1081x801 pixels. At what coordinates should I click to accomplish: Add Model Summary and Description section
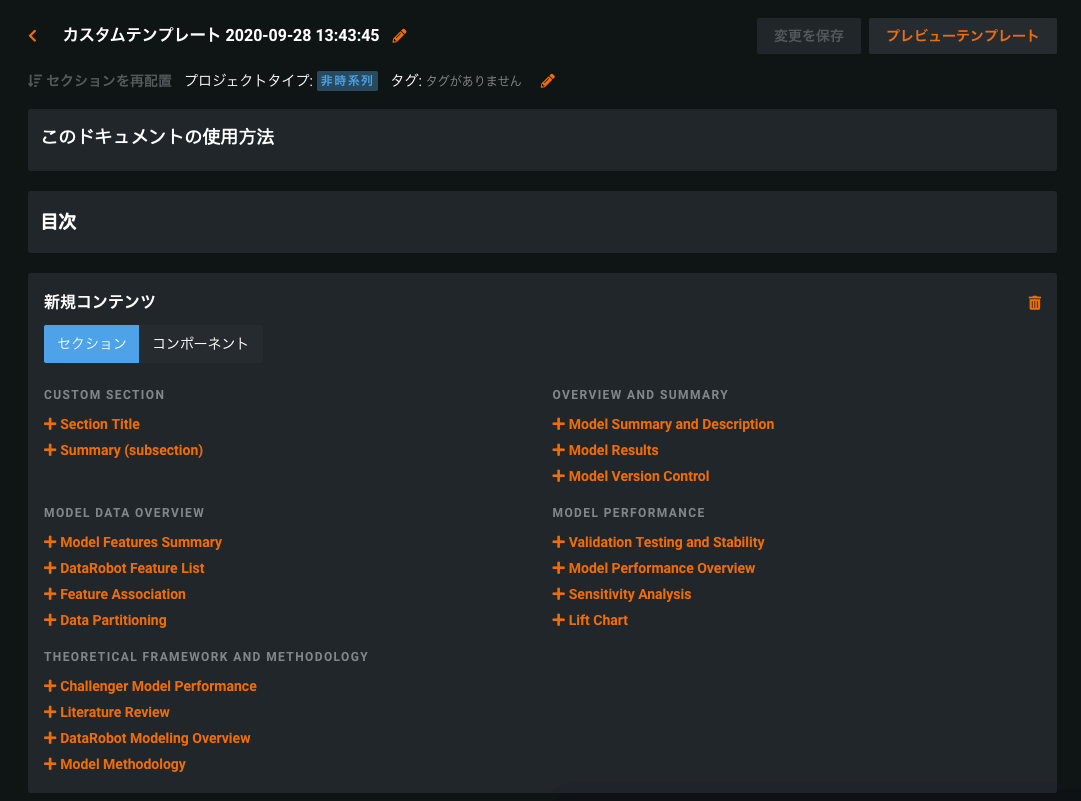pos(671,424)
